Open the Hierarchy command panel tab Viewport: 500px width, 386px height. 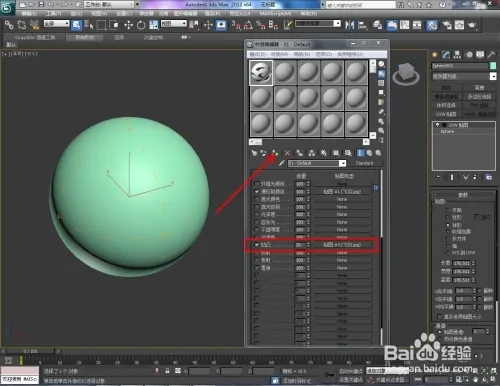(457, 55)
